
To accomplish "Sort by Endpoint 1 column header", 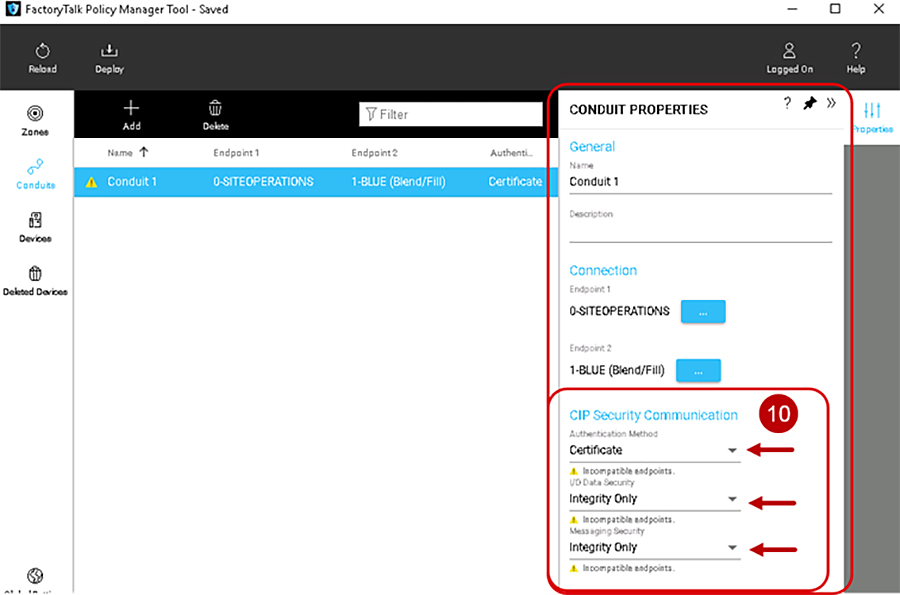I will pyautogui.click(x=236, y=153).
